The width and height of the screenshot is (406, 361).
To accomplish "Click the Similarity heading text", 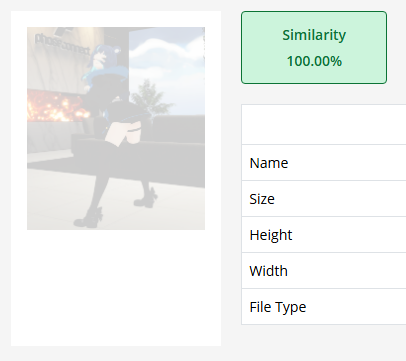I will click(x=314, y=35).
